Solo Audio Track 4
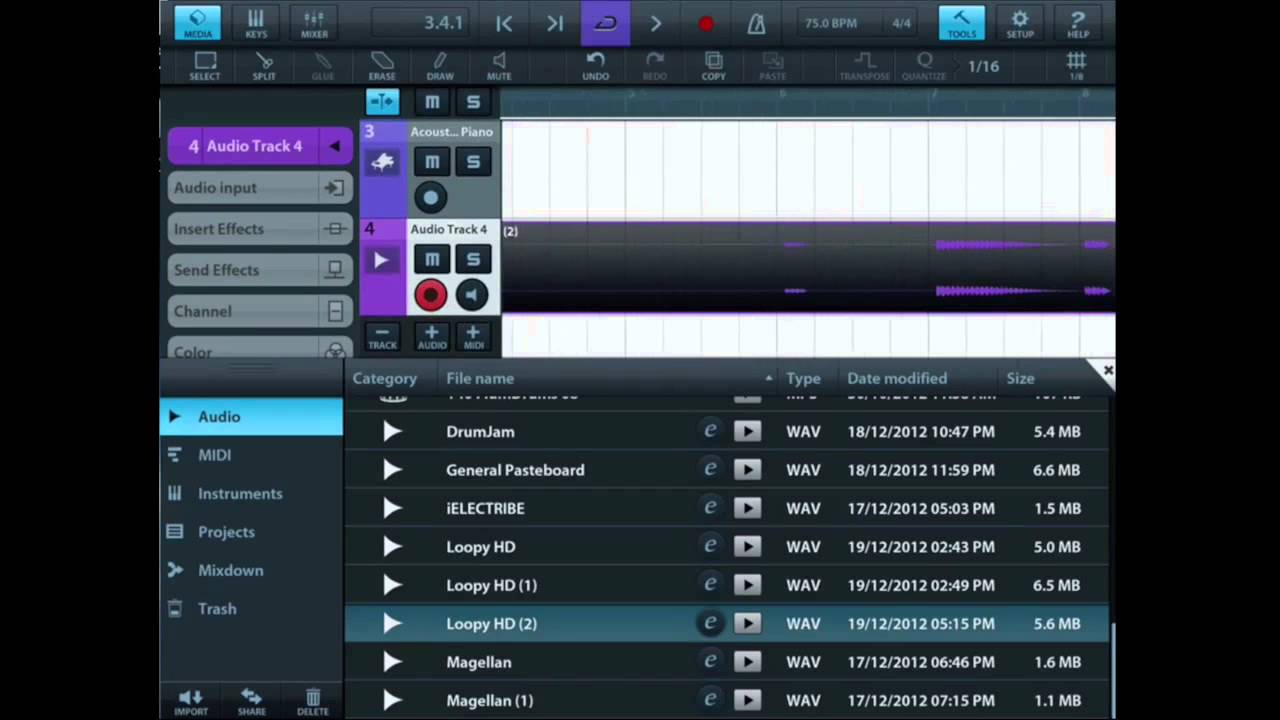 [x=473, y=259]
